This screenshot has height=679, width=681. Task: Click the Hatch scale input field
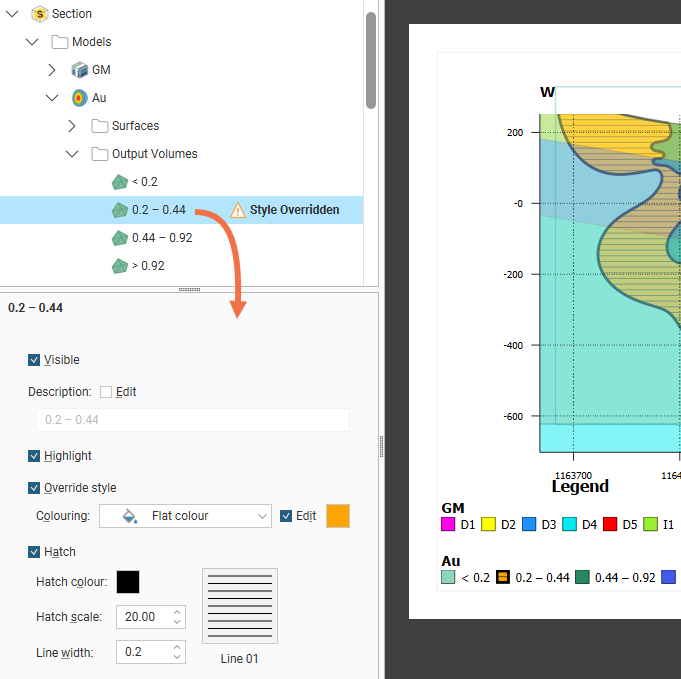click(142, 617)
